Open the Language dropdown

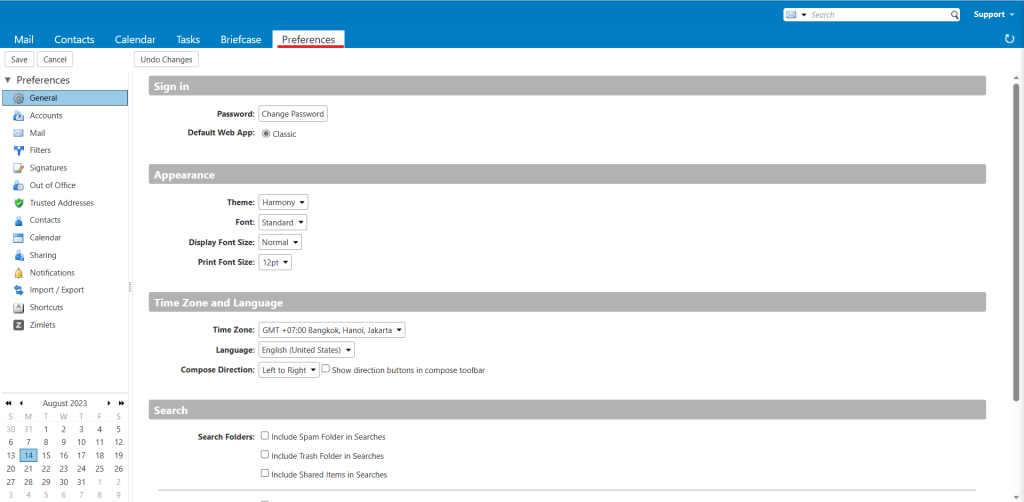[x=306, y=350]
